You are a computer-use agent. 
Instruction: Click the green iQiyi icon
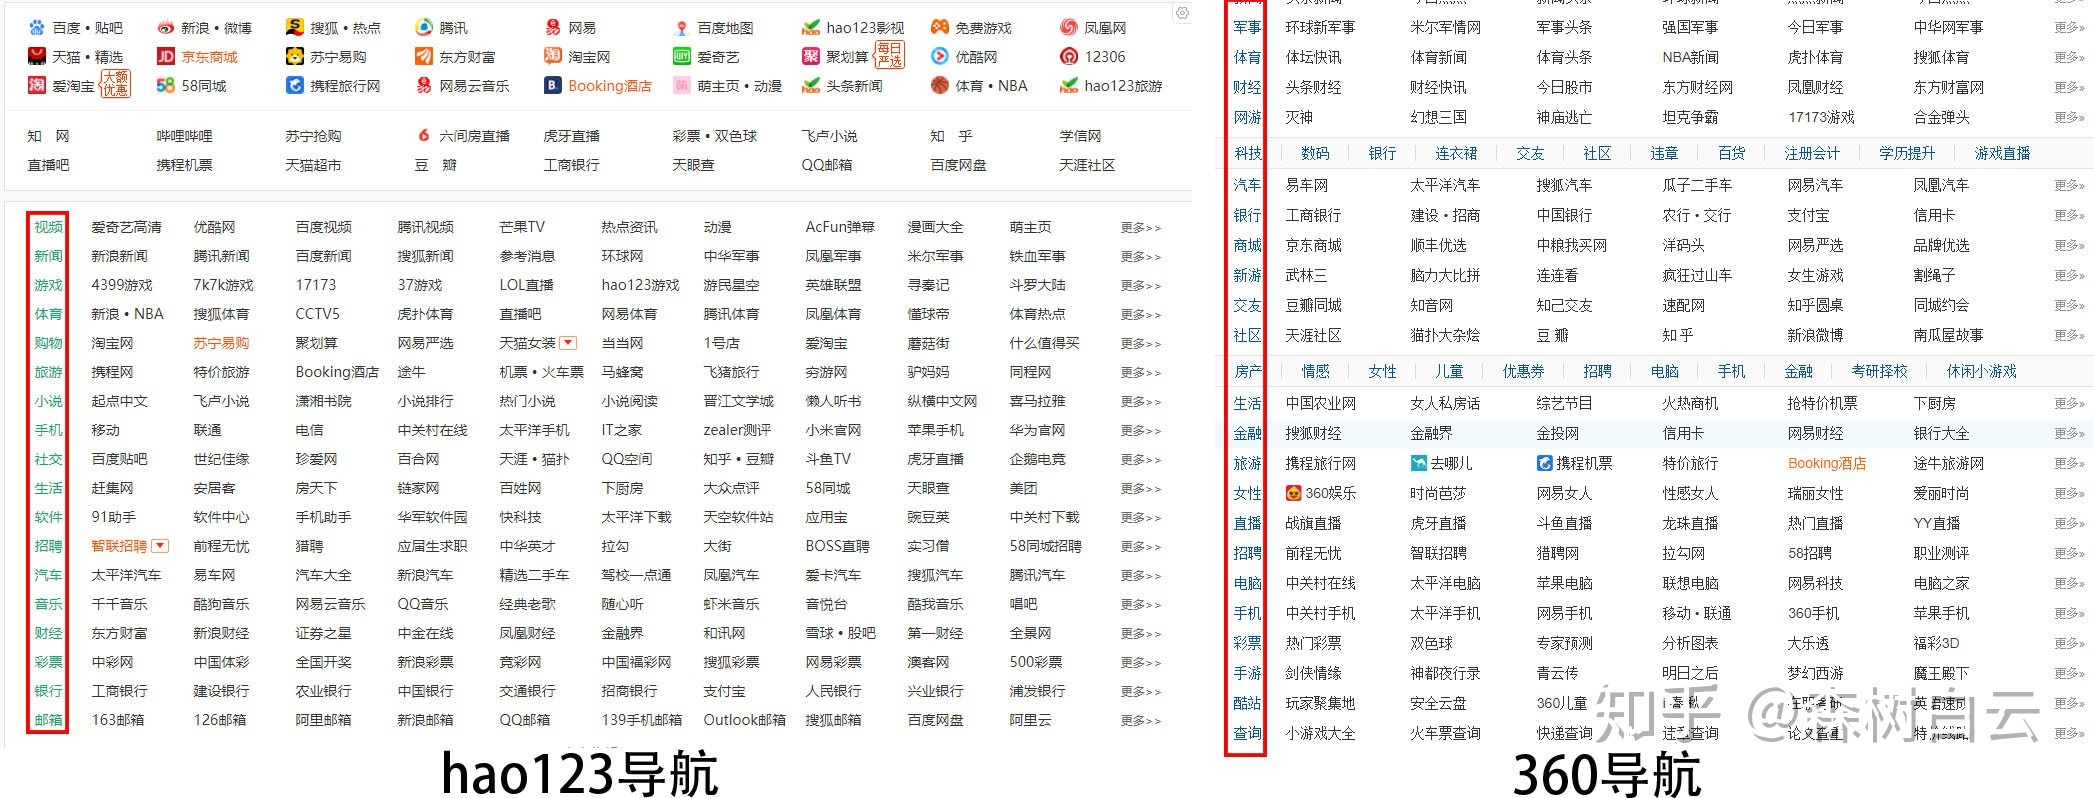point(682,57)
